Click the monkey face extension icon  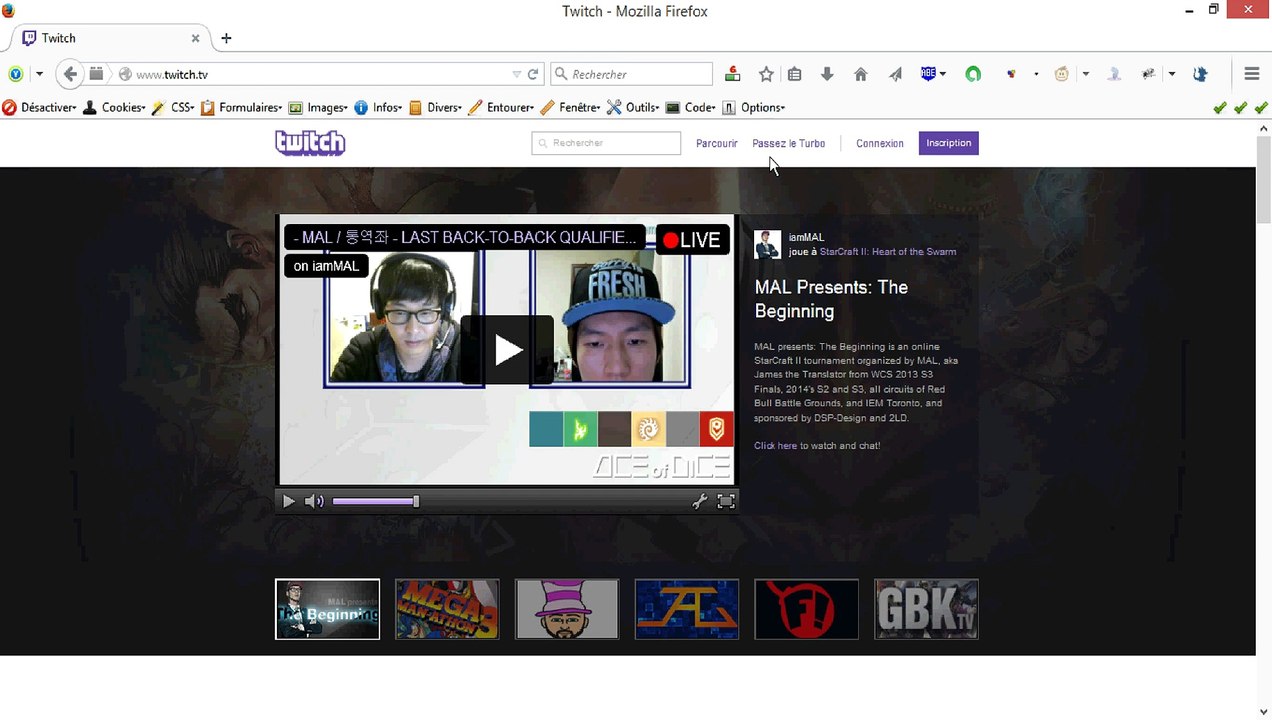pyautogui.click(x=1062, y=74)
